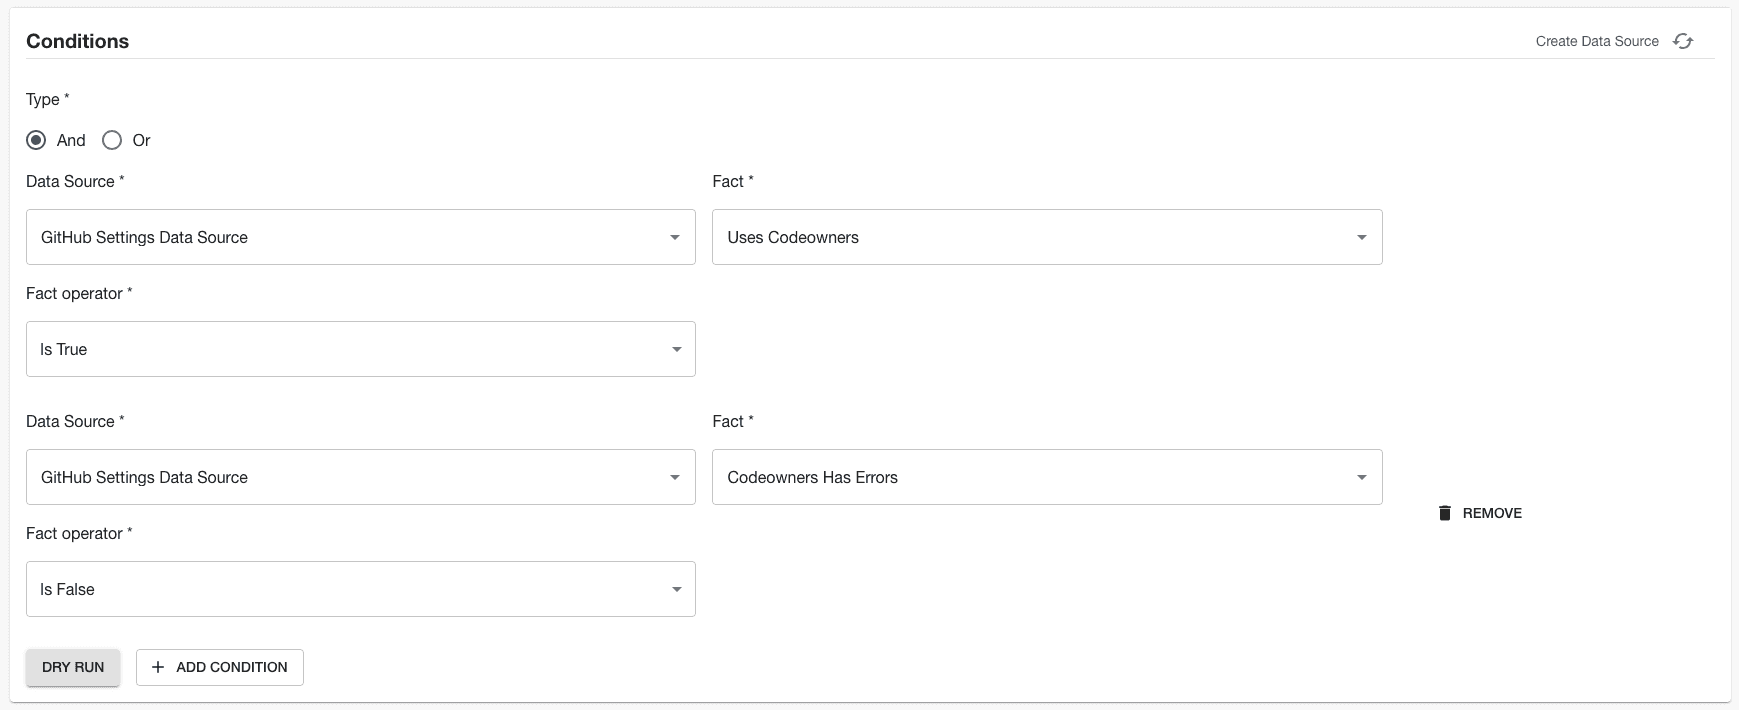Click the Type label
This screenshot has width=1739, height=710.
pyautogui.click(x=47, y=99)
